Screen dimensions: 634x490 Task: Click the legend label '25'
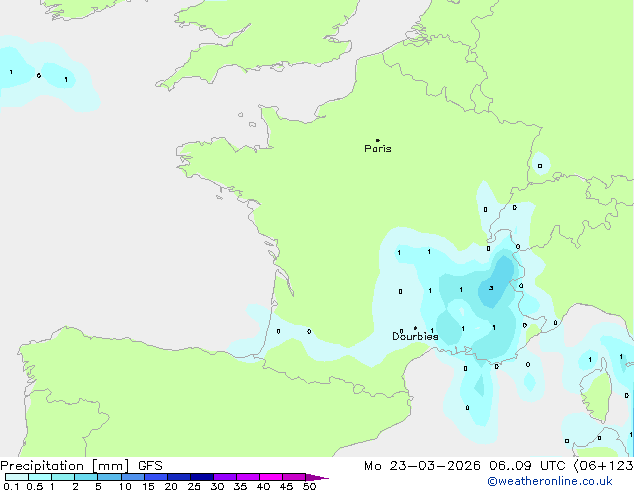click(194, 486)
